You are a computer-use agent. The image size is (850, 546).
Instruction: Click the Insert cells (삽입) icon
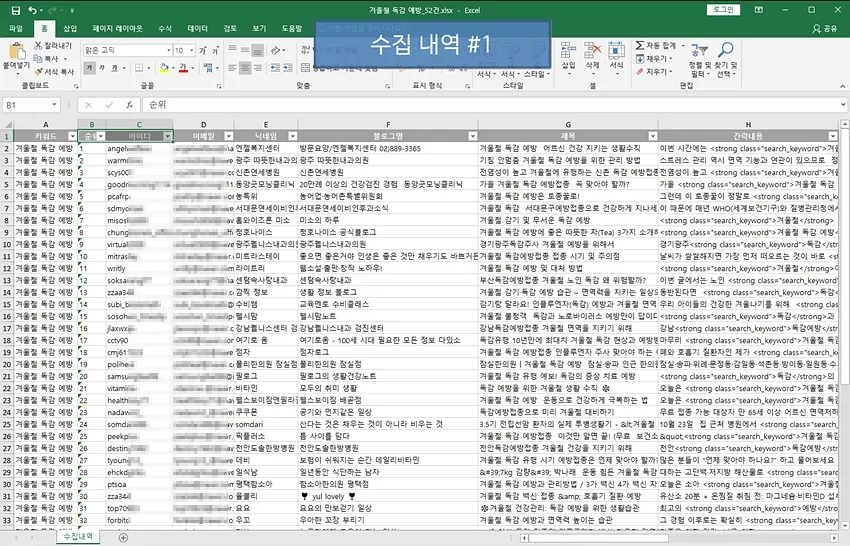pos(568,50)
